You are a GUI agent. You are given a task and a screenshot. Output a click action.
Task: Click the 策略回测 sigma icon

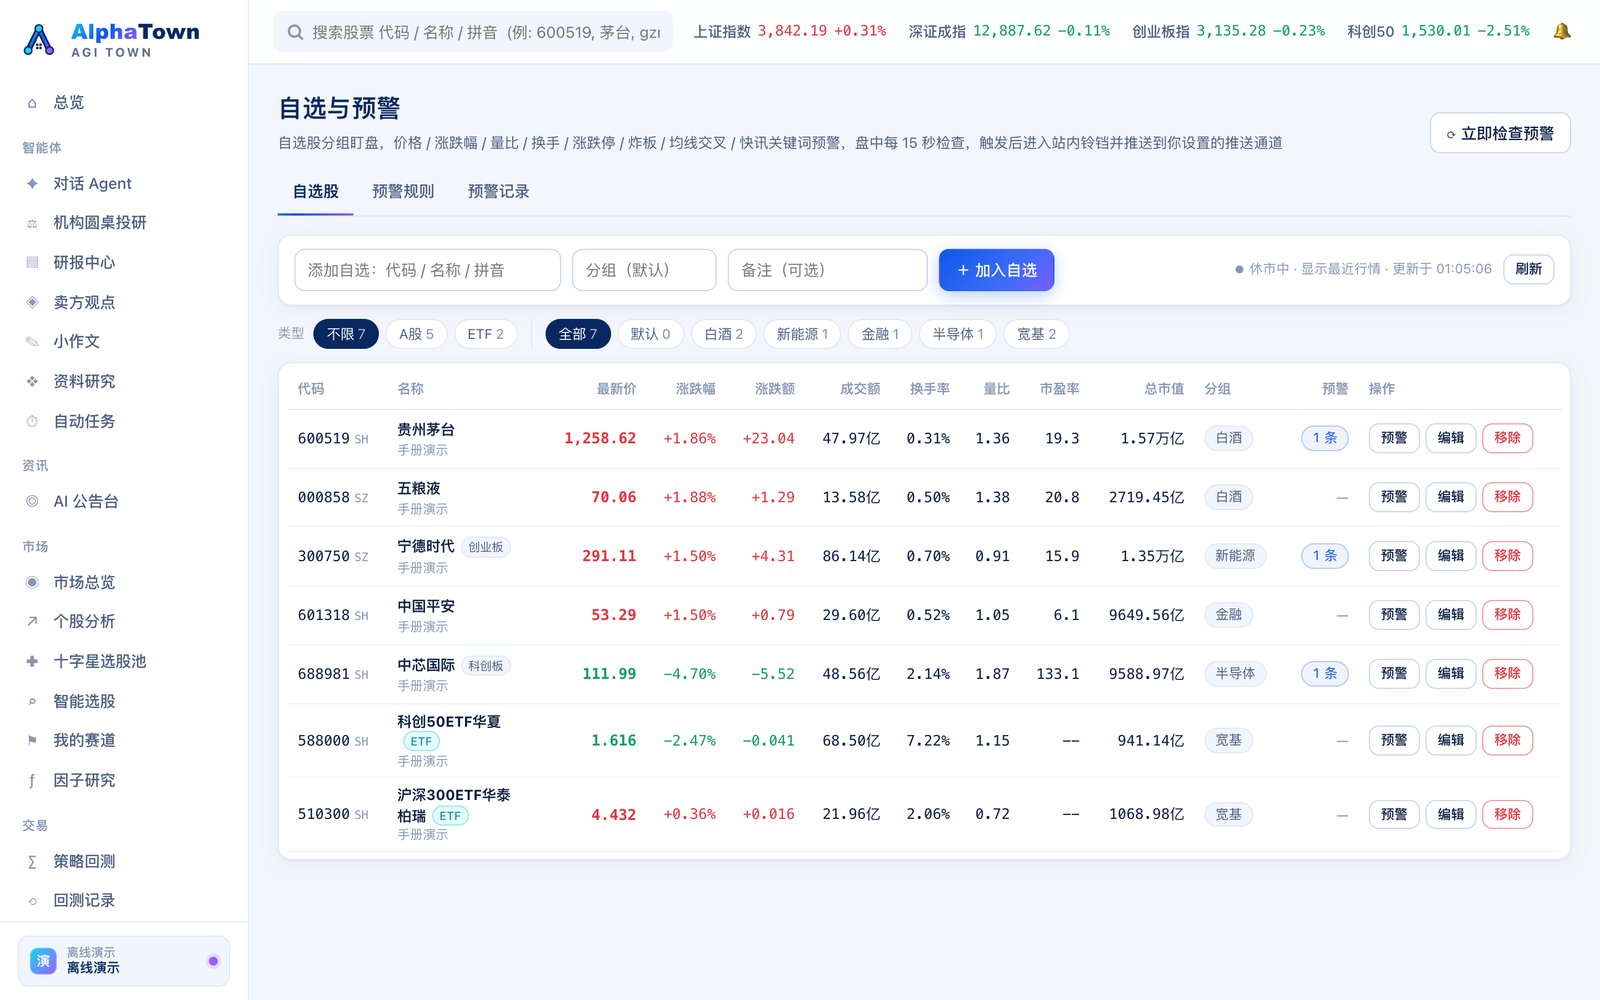point(32,861)
